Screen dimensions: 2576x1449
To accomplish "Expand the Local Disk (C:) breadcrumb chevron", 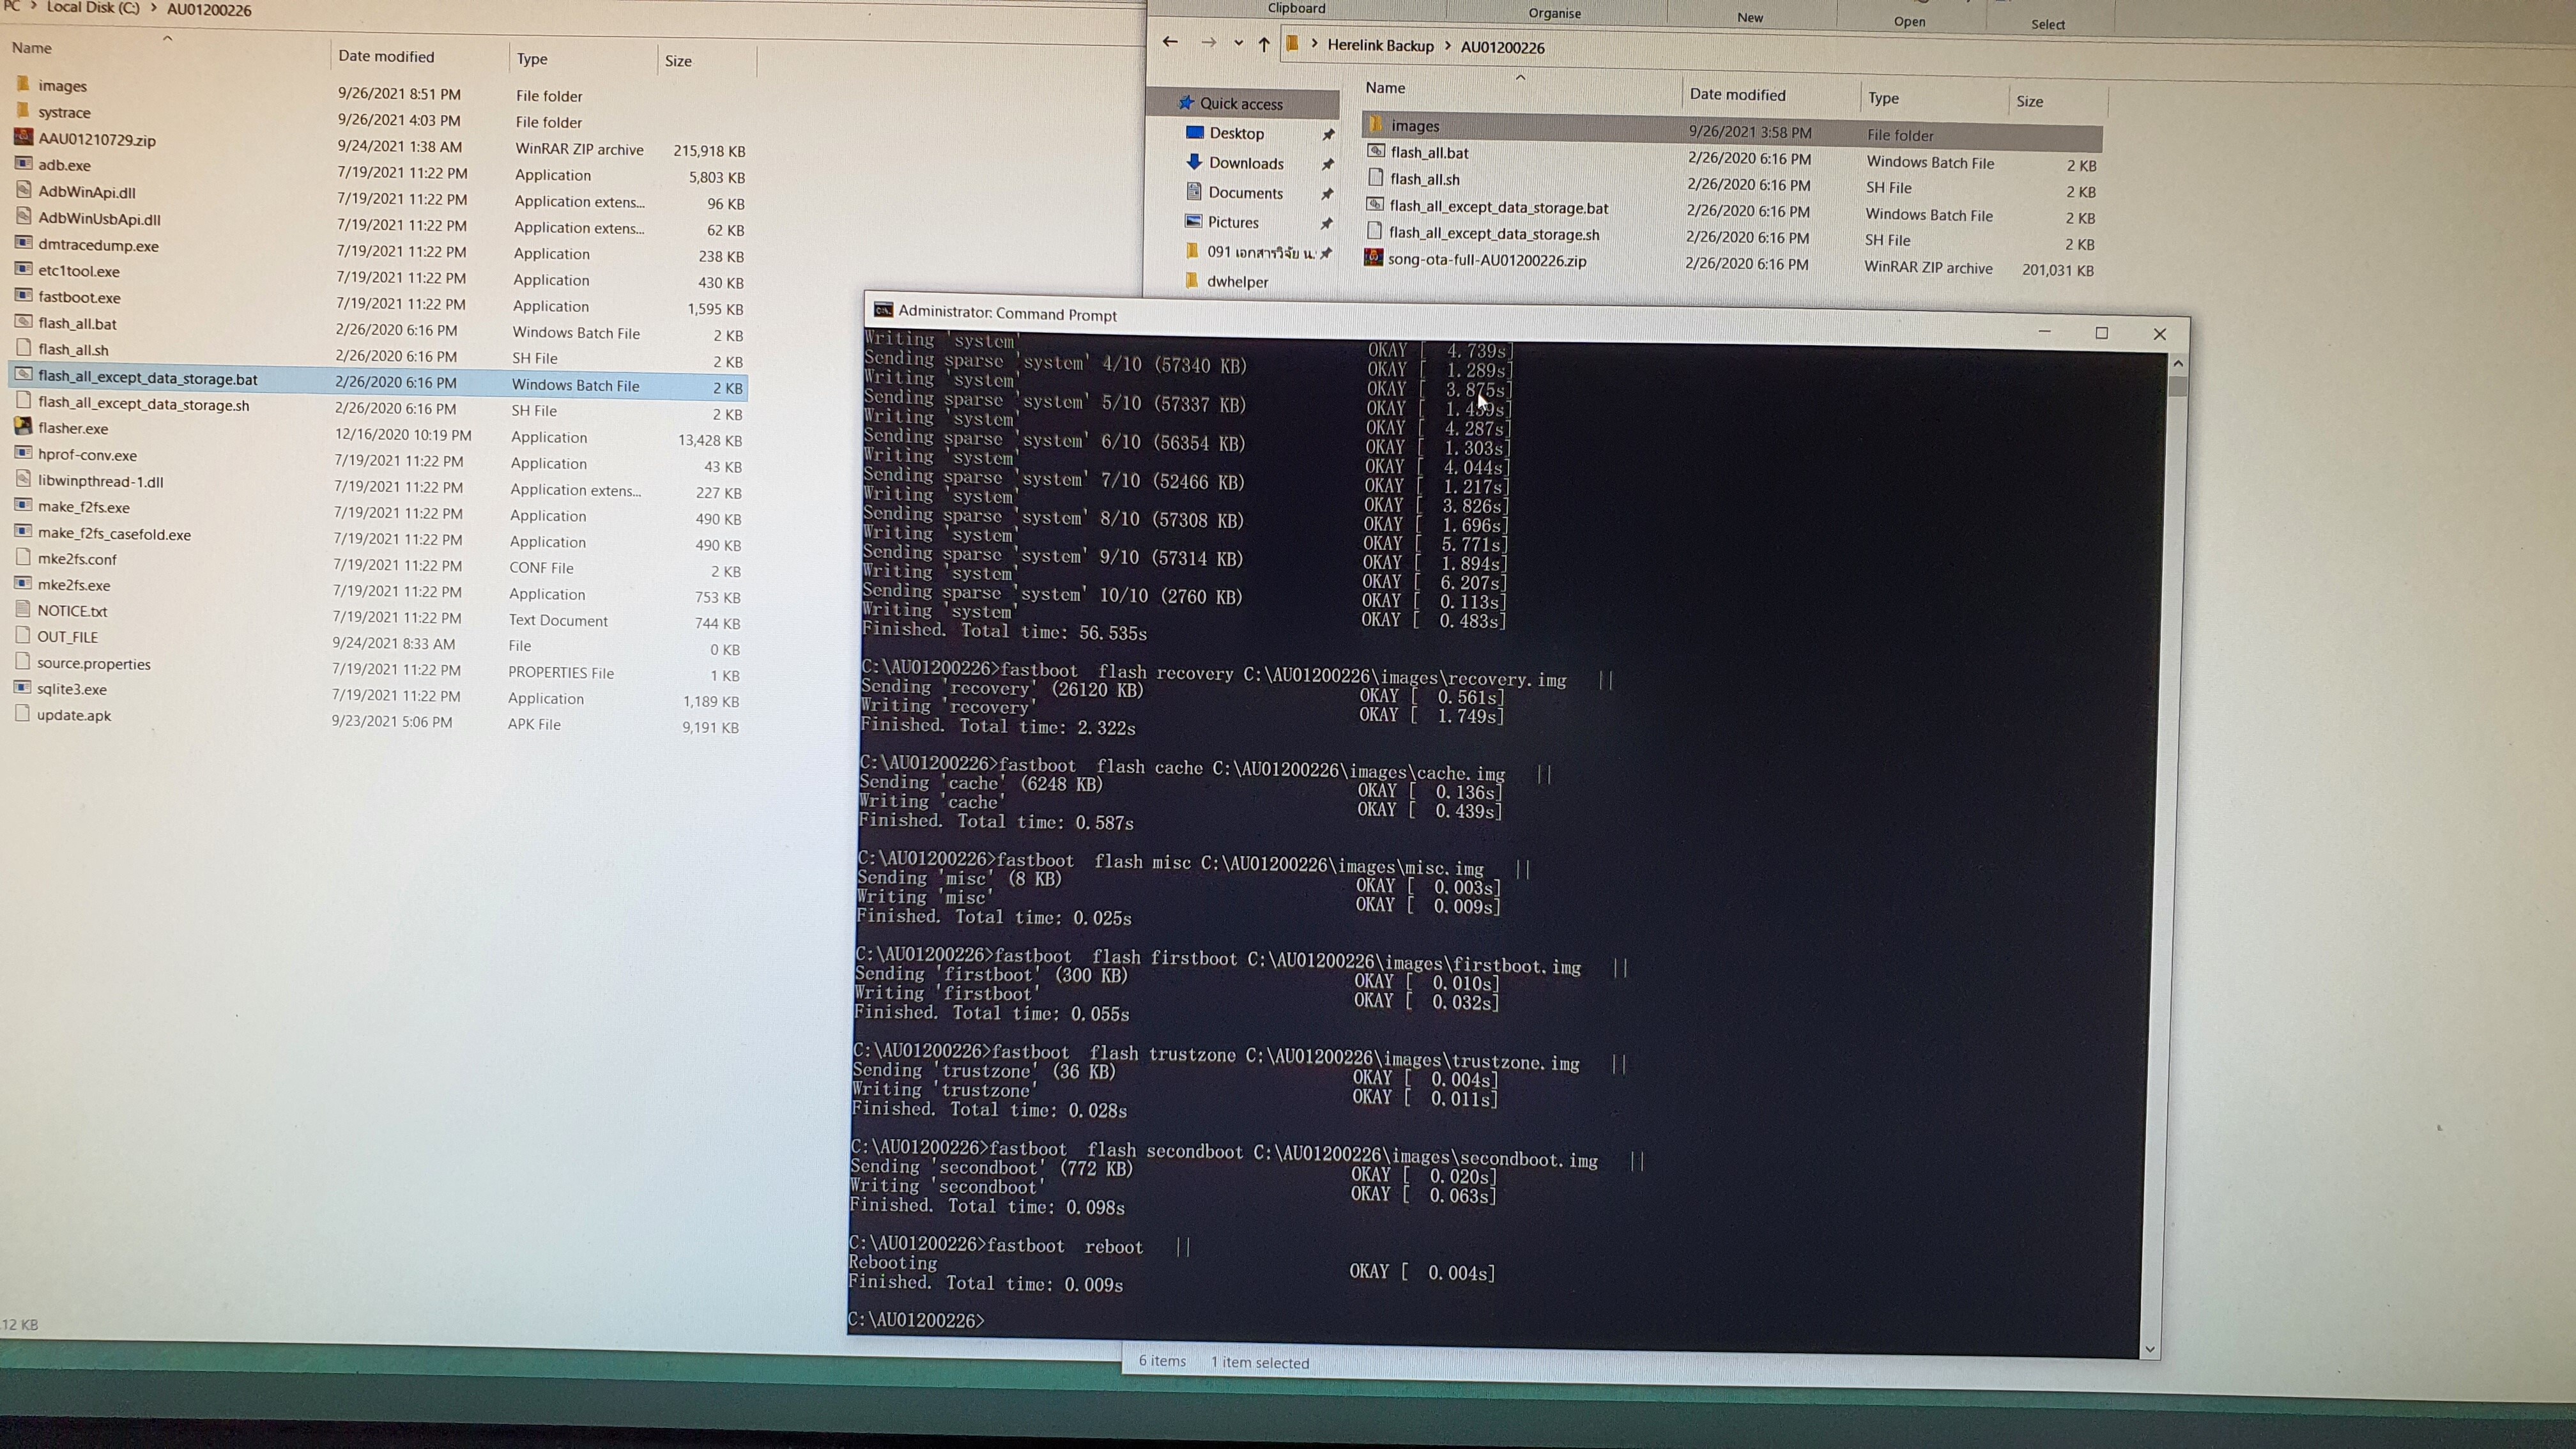I will (x=154, y=8).
